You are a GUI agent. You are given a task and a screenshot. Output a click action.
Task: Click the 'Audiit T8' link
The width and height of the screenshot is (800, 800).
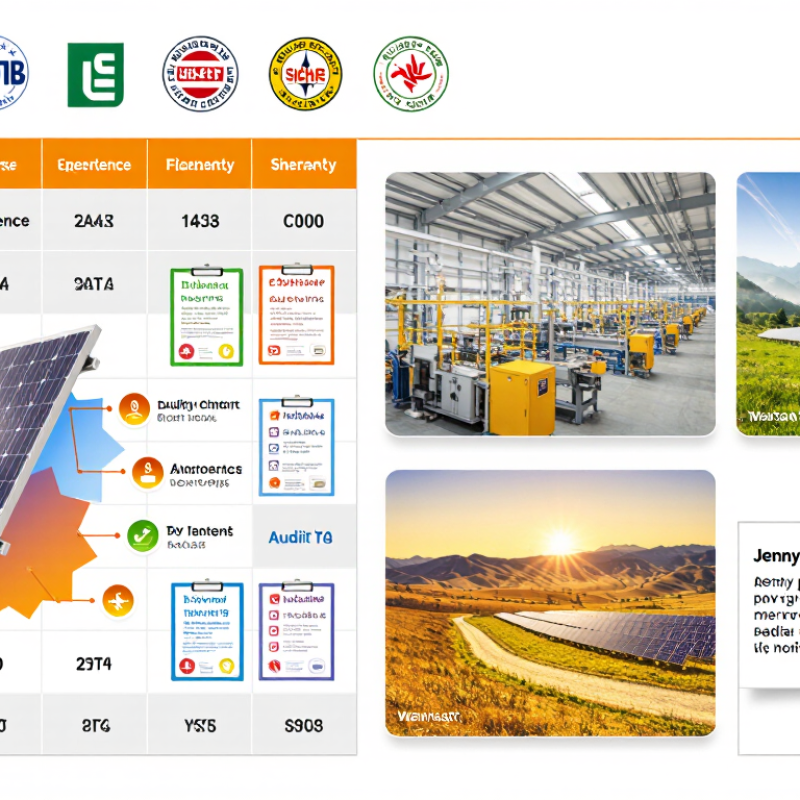click(301, 537)
